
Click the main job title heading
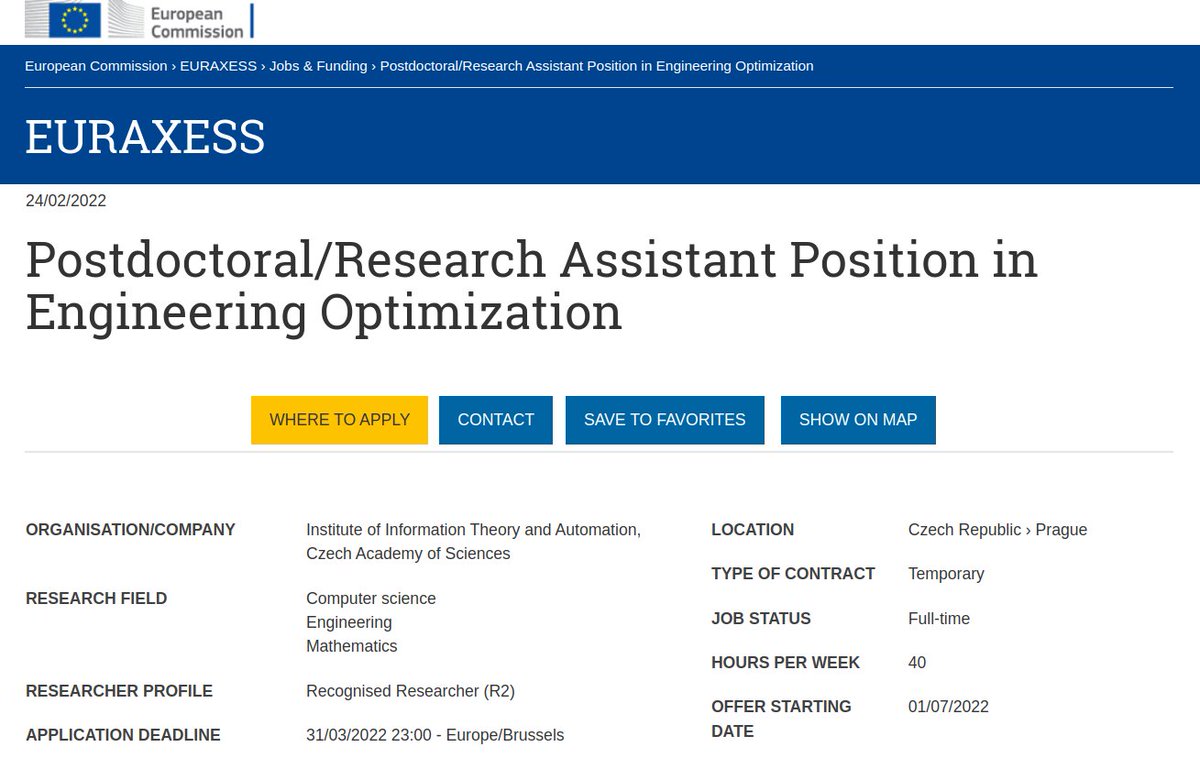click(x=531, y=286)
